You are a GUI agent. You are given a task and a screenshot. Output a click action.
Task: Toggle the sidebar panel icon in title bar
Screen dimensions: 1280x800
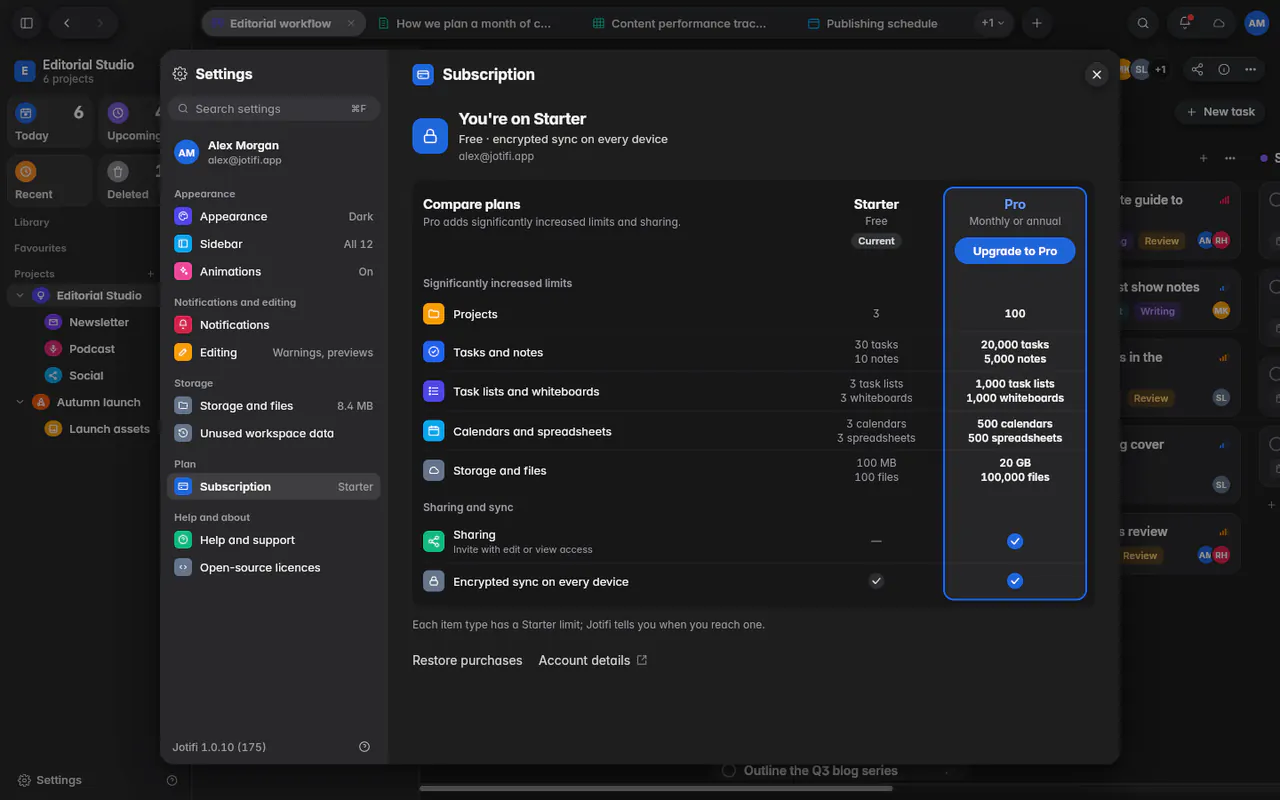[x=27, y=23]
